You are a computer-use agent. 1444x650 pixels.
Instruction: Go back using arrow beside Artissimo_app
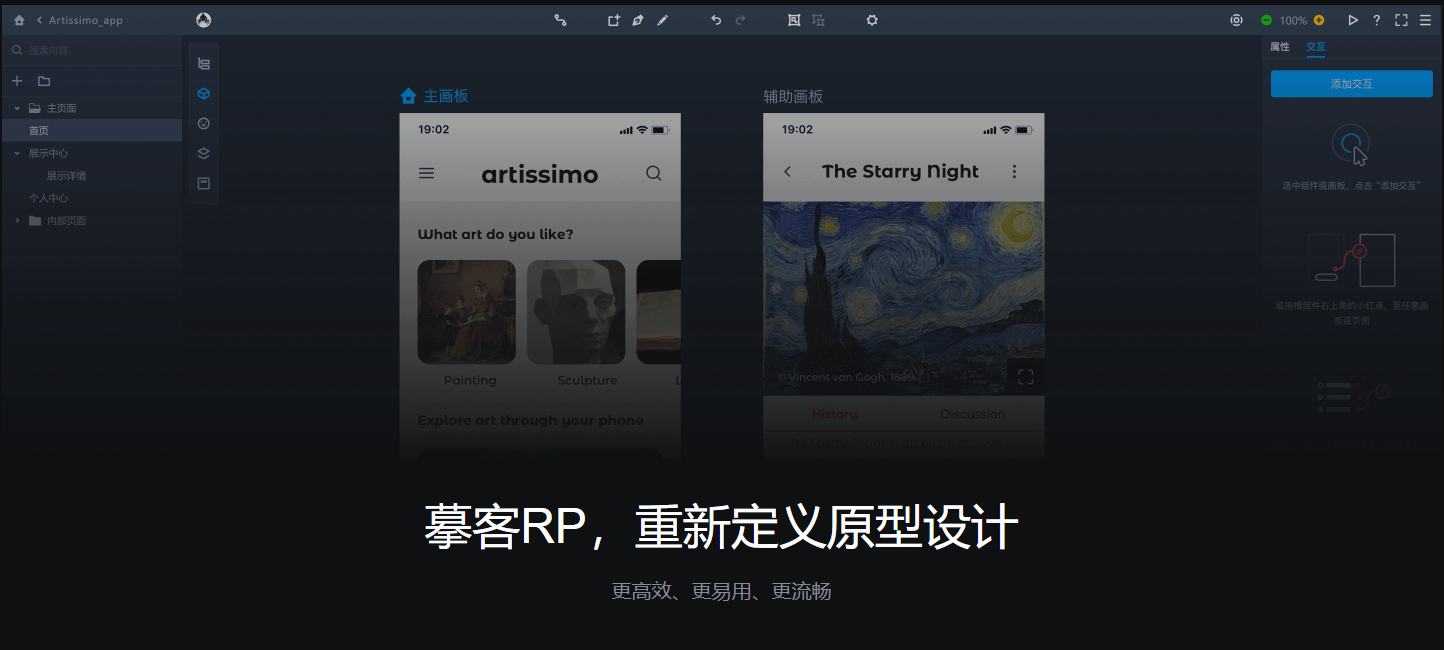pyautogui.click(x=39, y=20)
